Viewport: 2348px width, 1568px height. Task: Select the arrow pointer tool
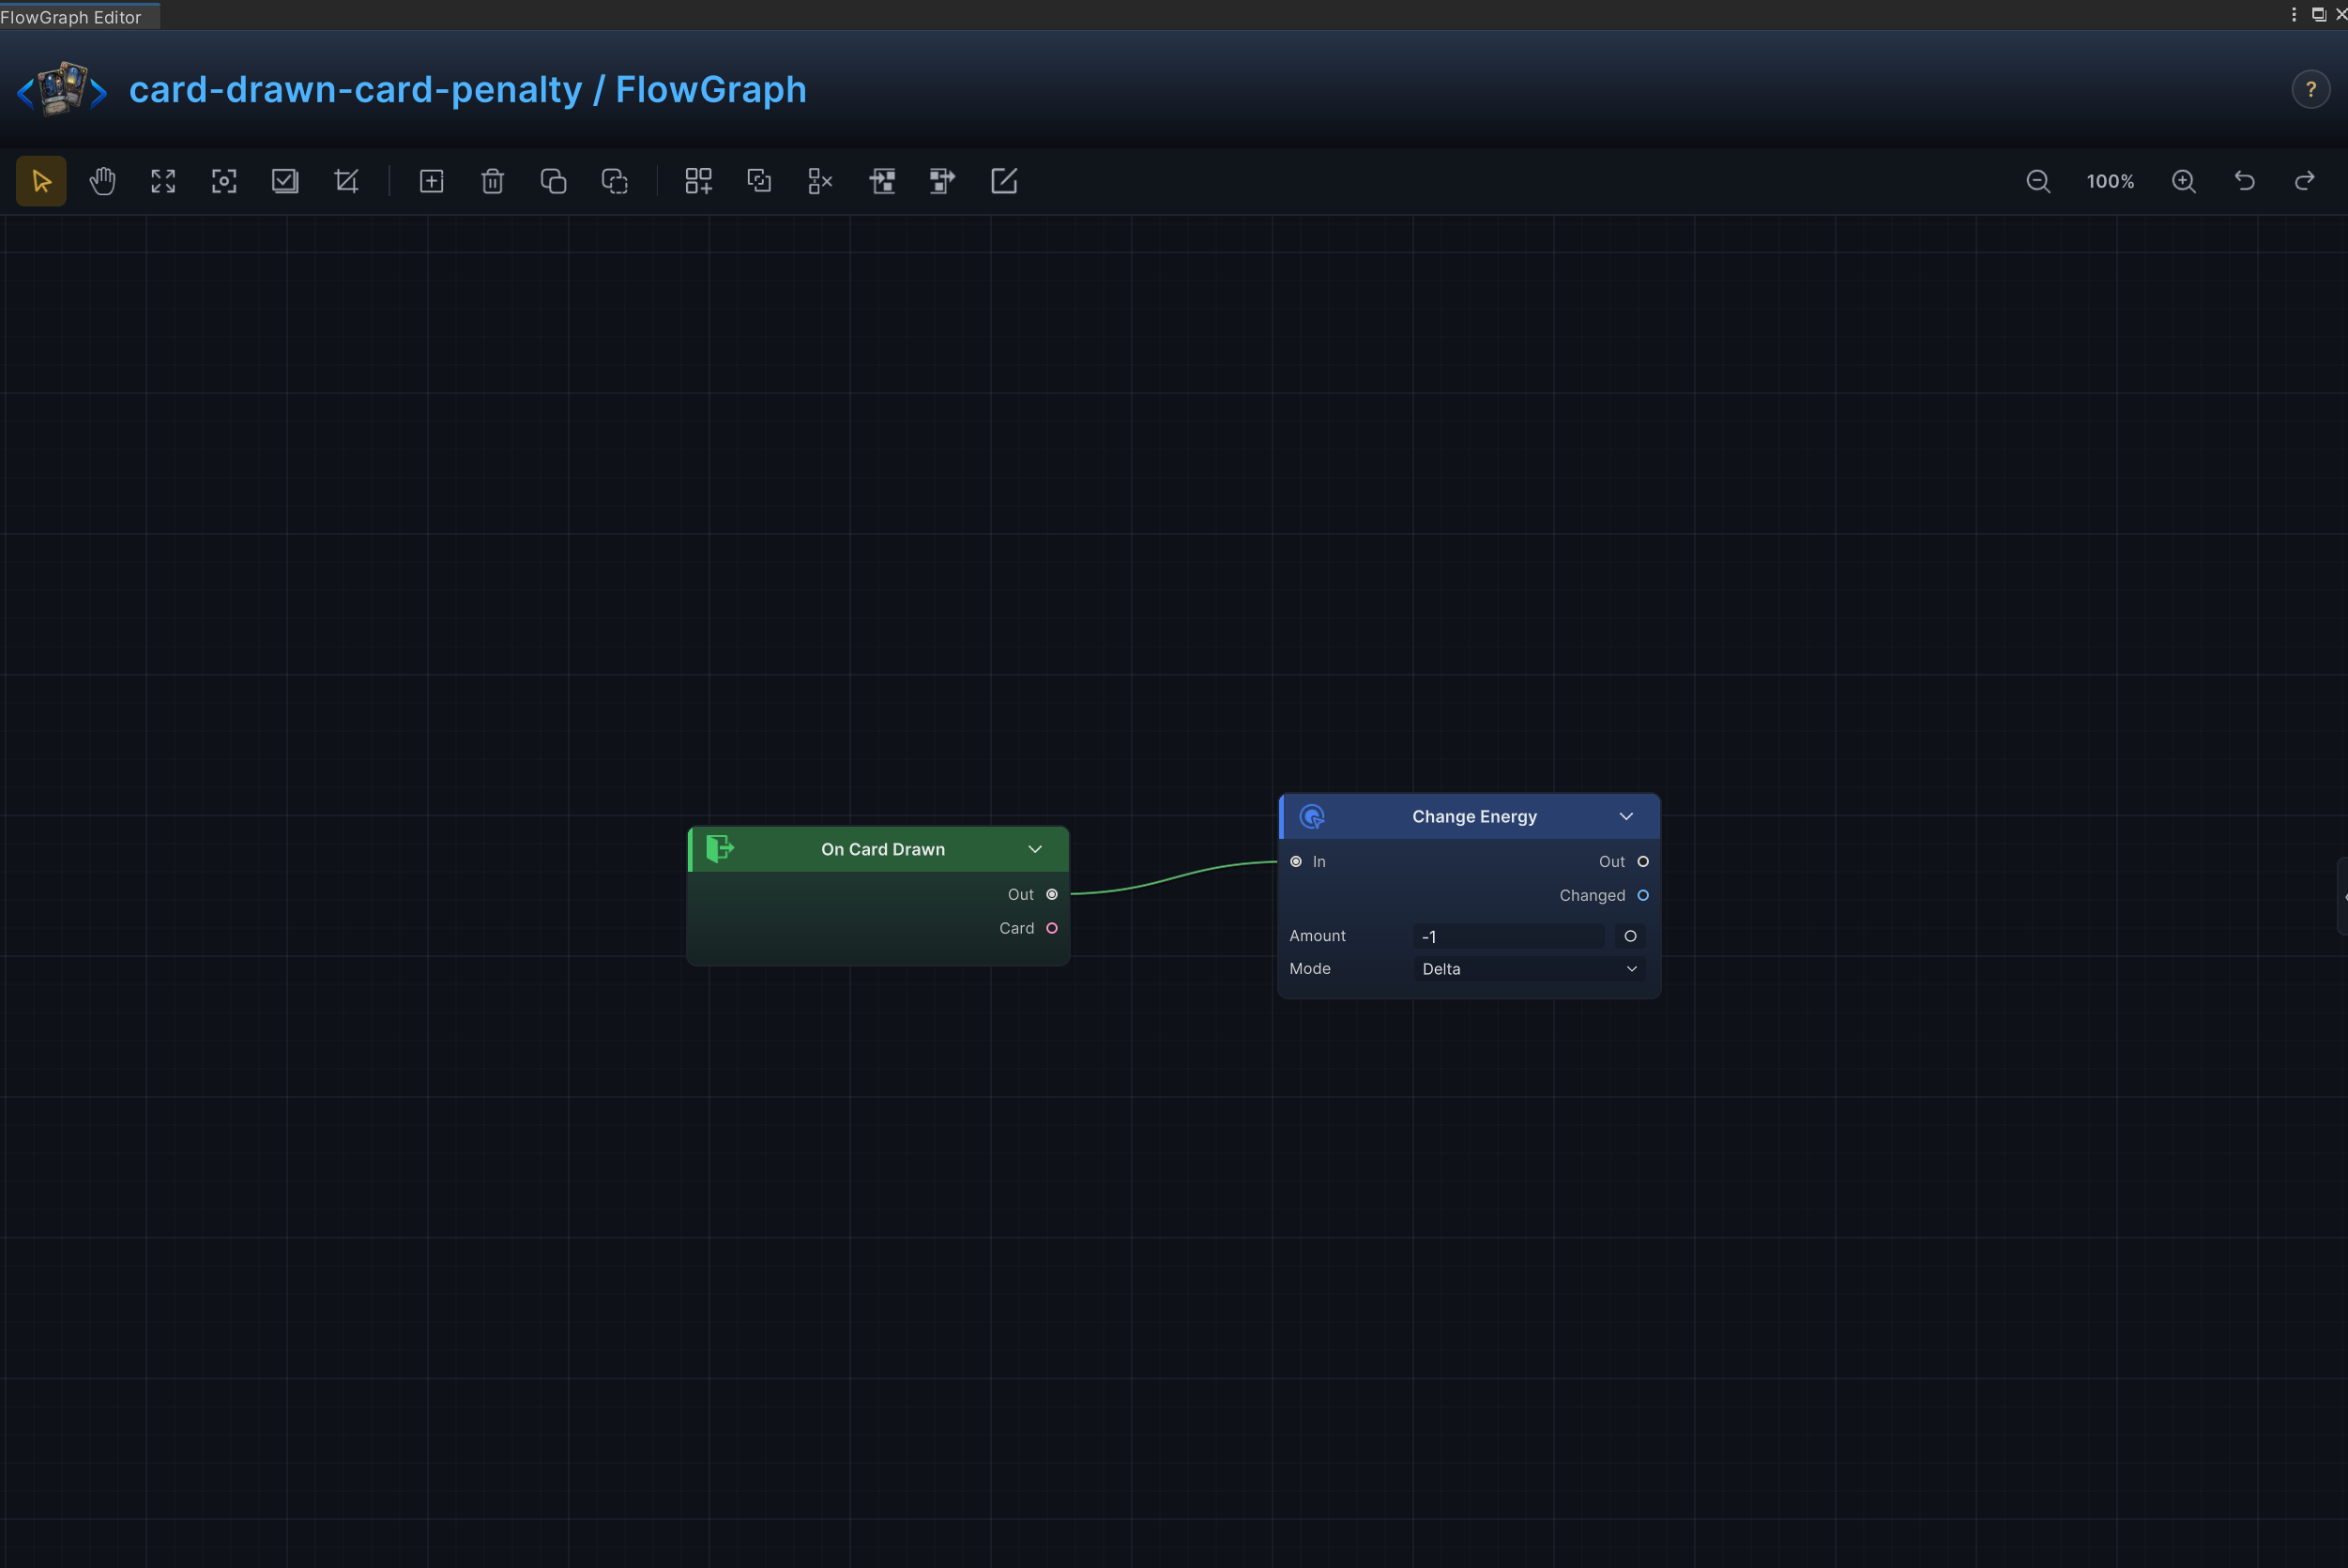click(x=41, y=181)
